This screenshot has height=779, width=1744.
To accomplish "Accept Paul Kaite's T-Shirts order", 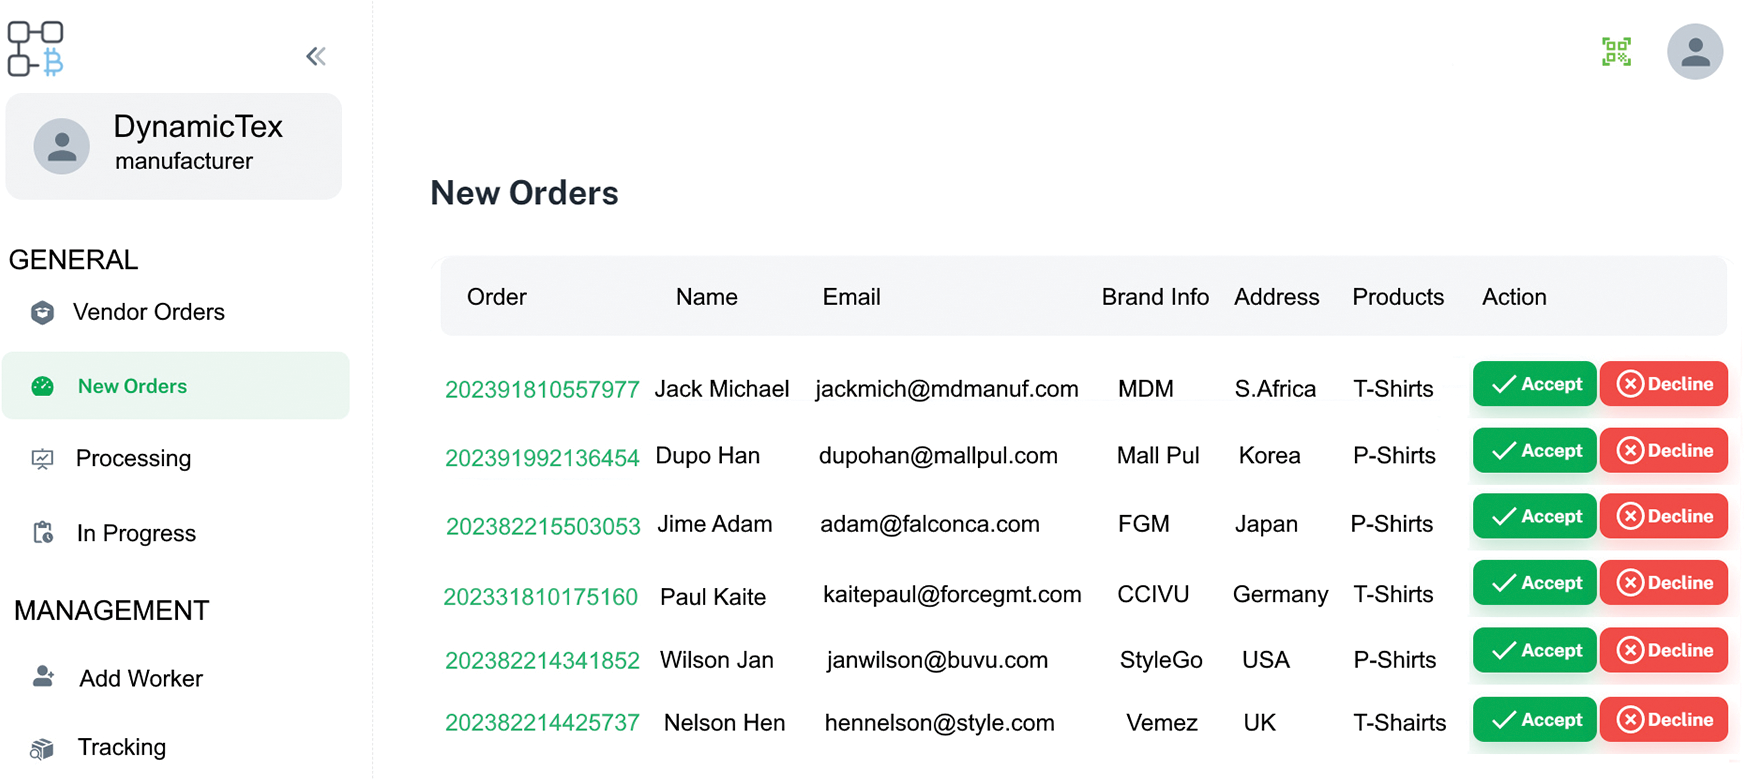I will pyautogui.click(x=1534, y=583).
